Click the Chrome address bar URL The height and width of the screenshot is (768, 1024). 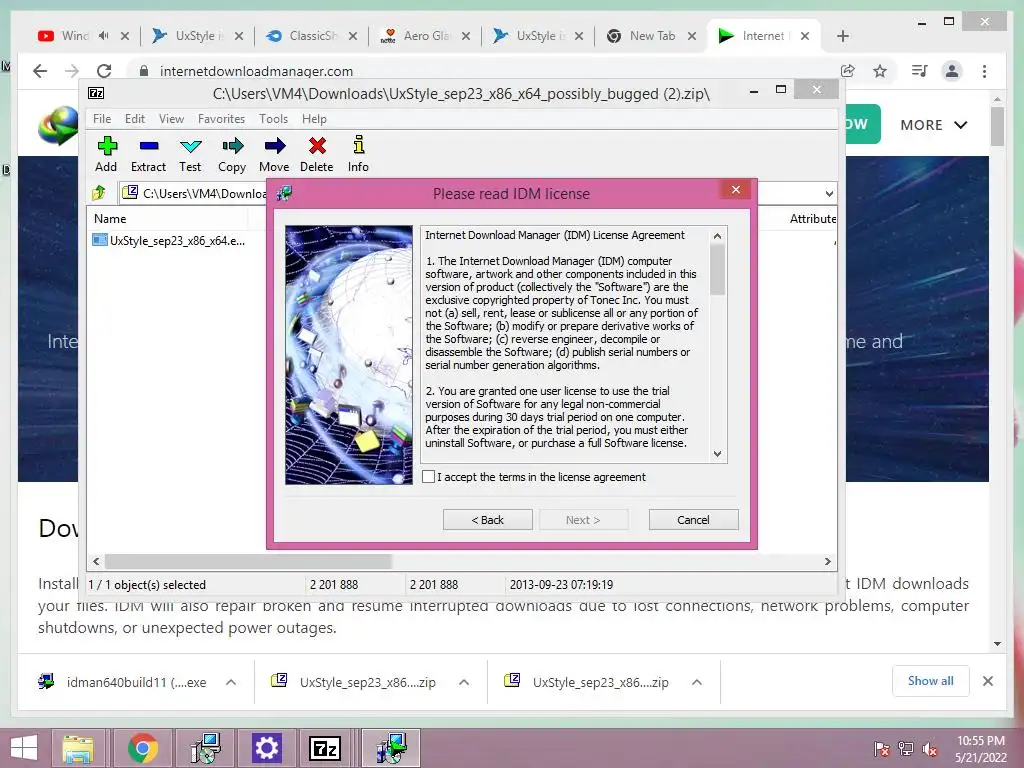click(x=256, y=71)
